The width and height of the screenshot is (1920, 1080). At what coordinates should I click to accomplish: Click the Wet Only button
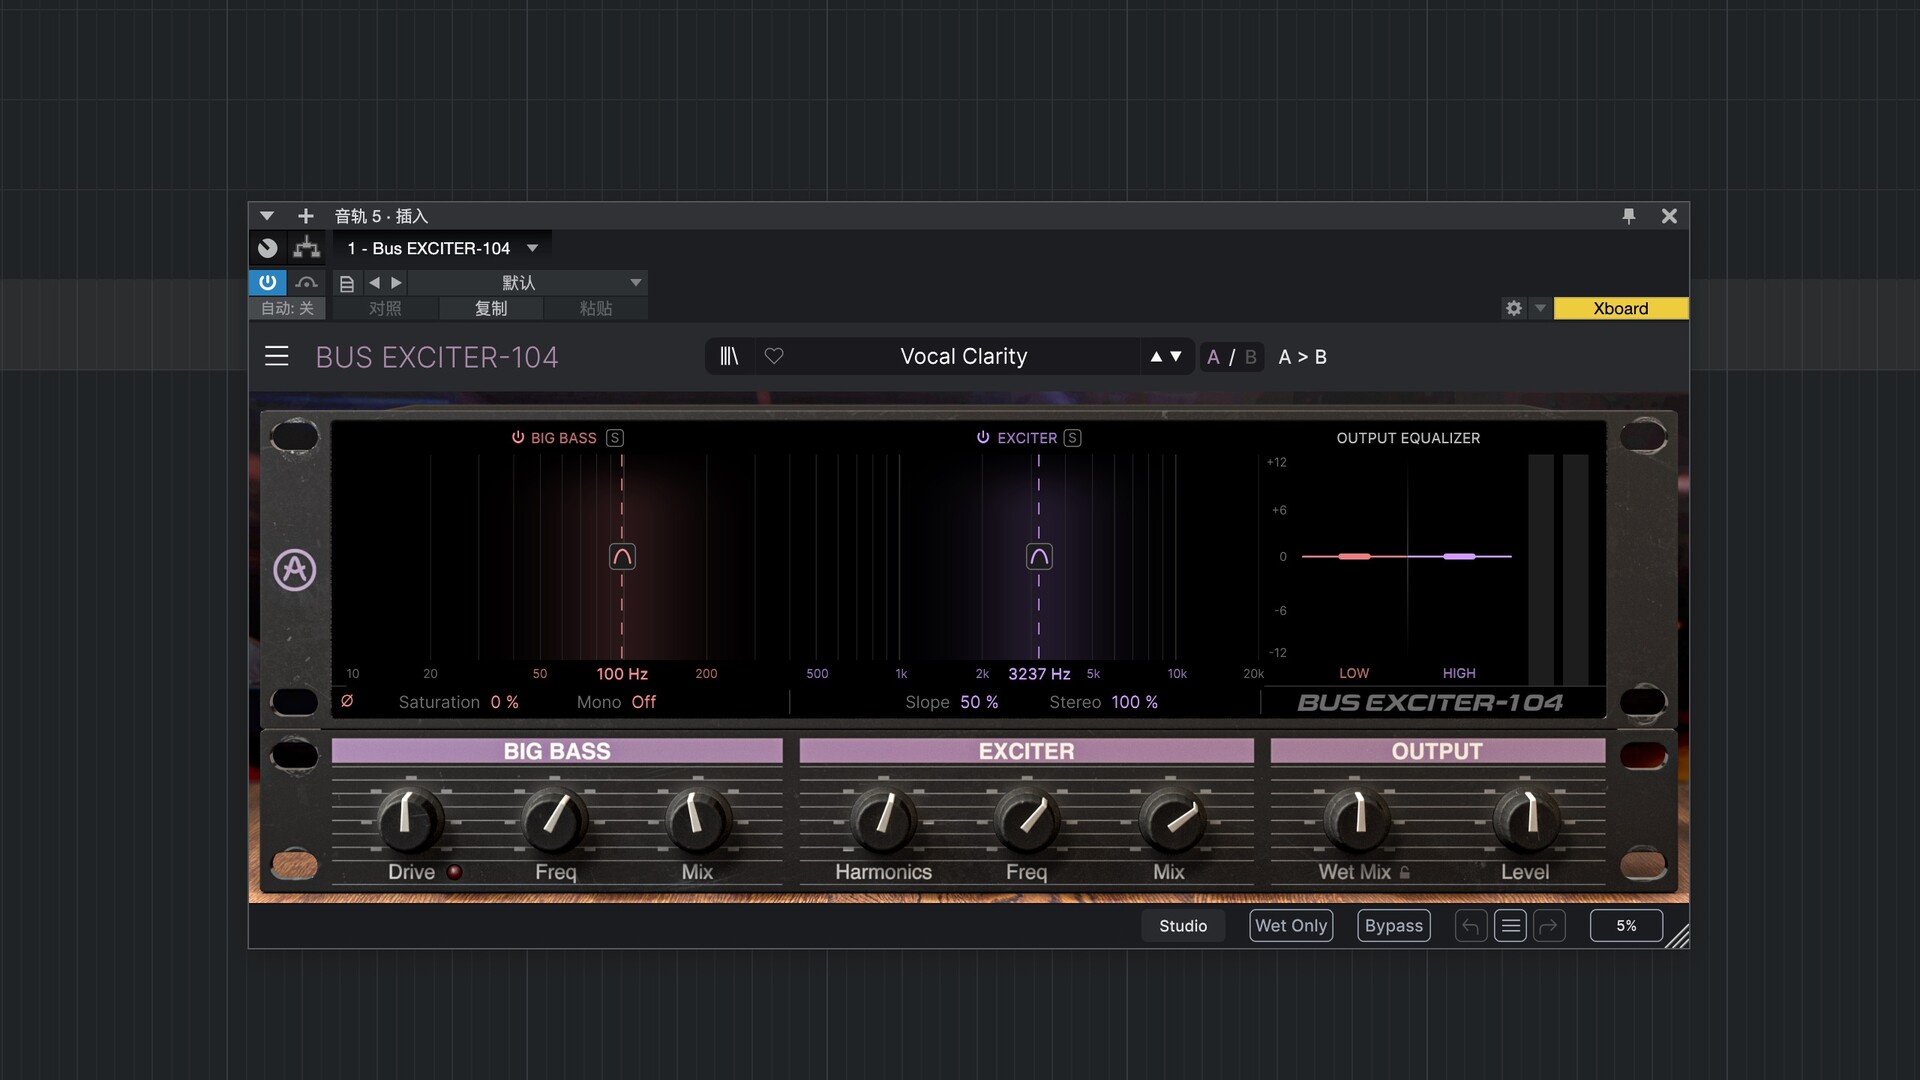tap(1290, 926)
